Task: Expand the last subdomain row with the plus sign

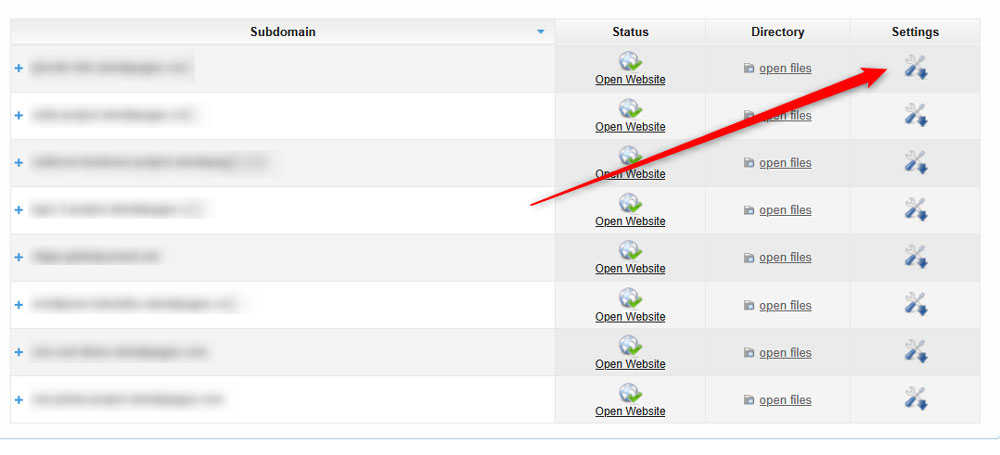Action: 19,400
